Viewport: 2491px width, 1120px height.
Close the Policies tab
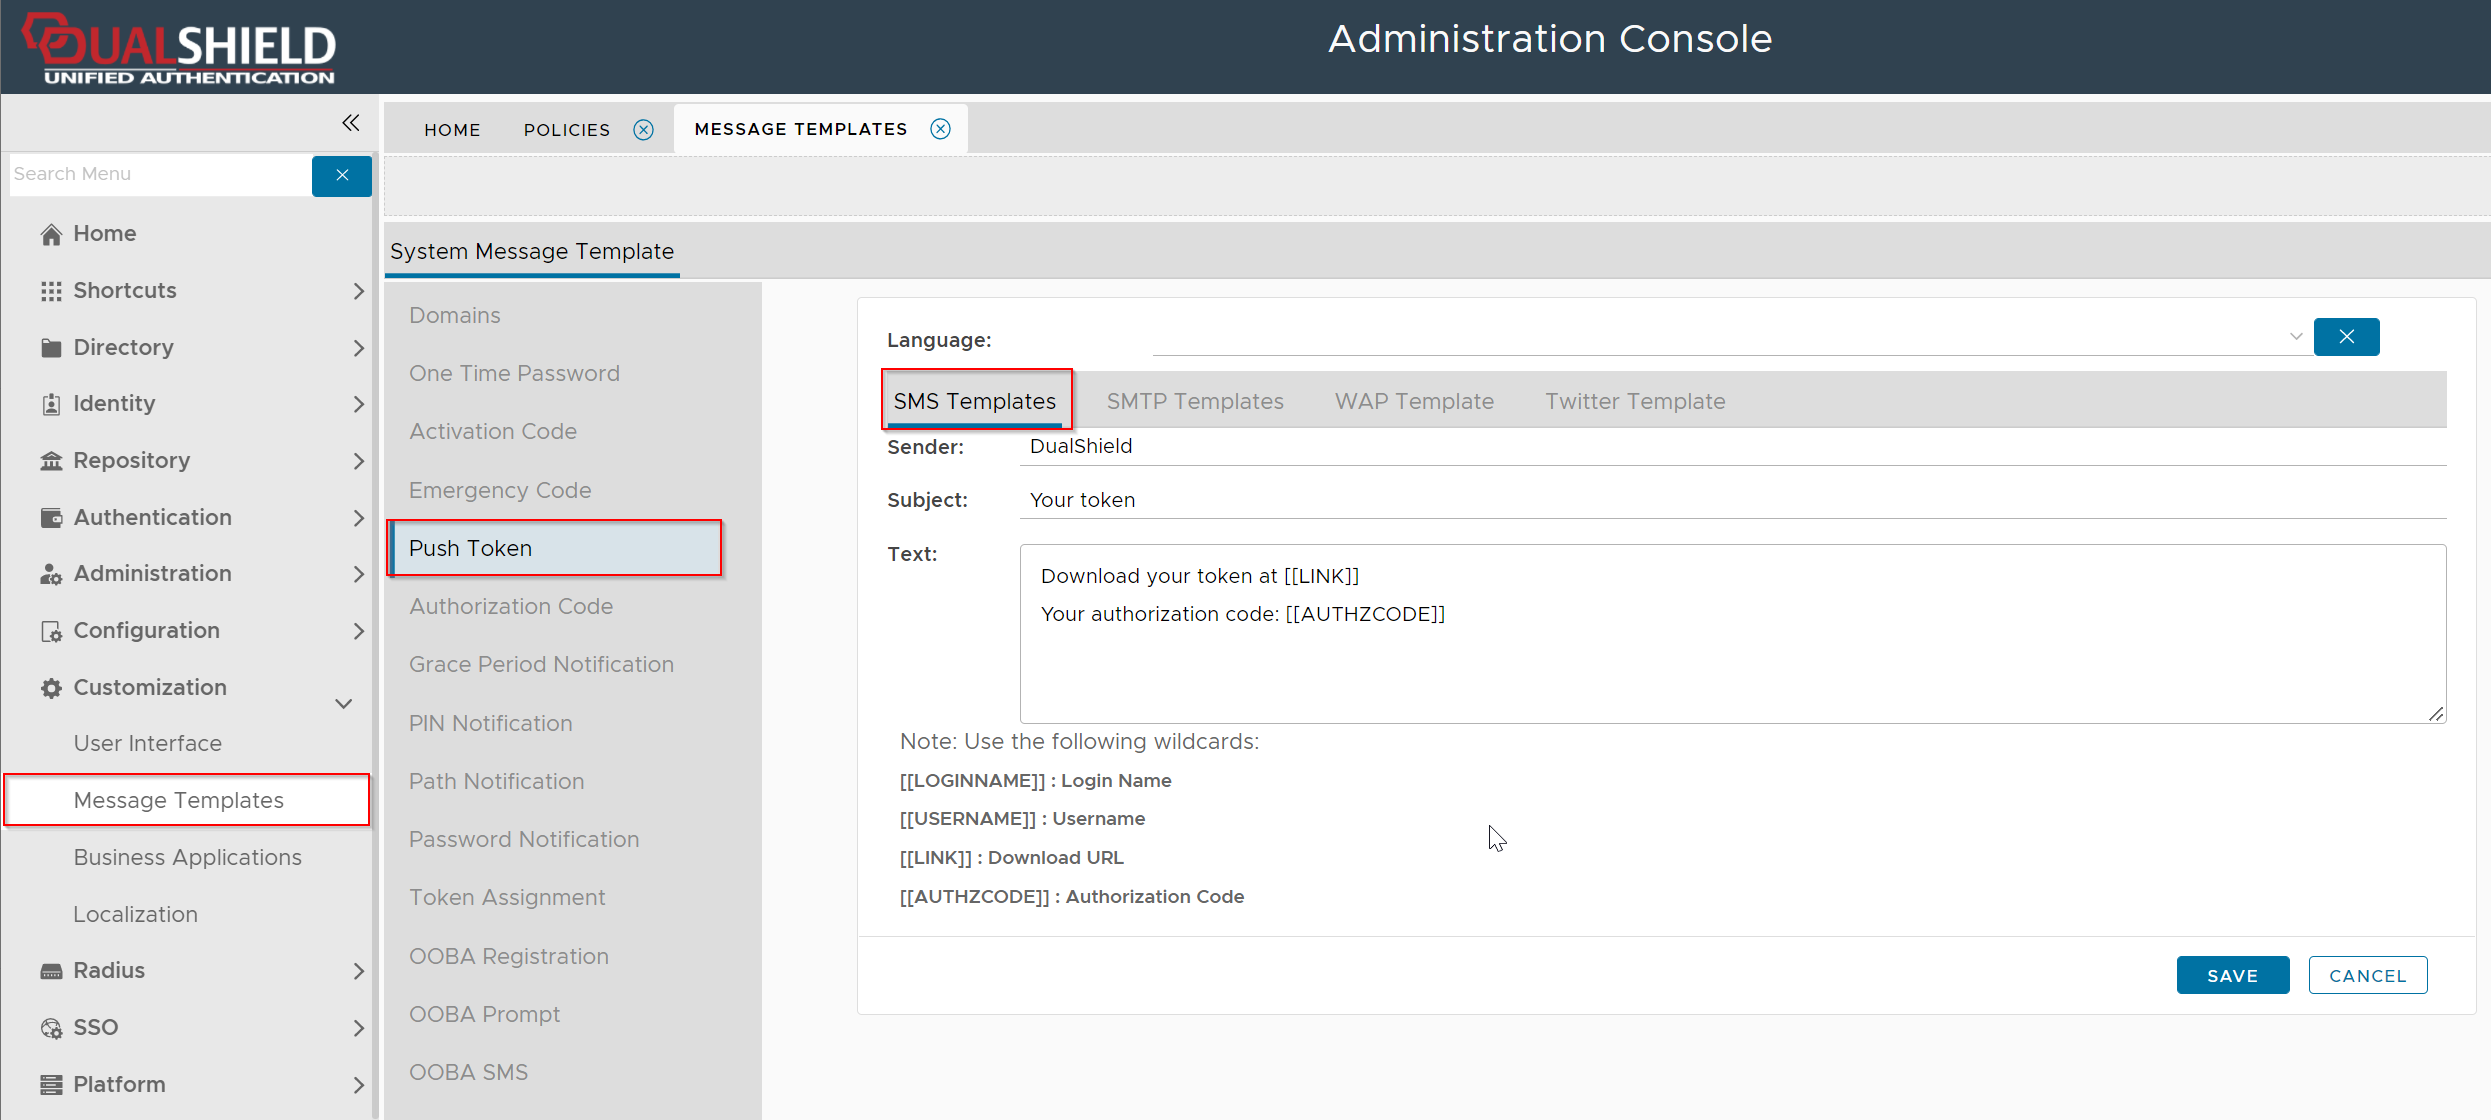coord(644,130)
